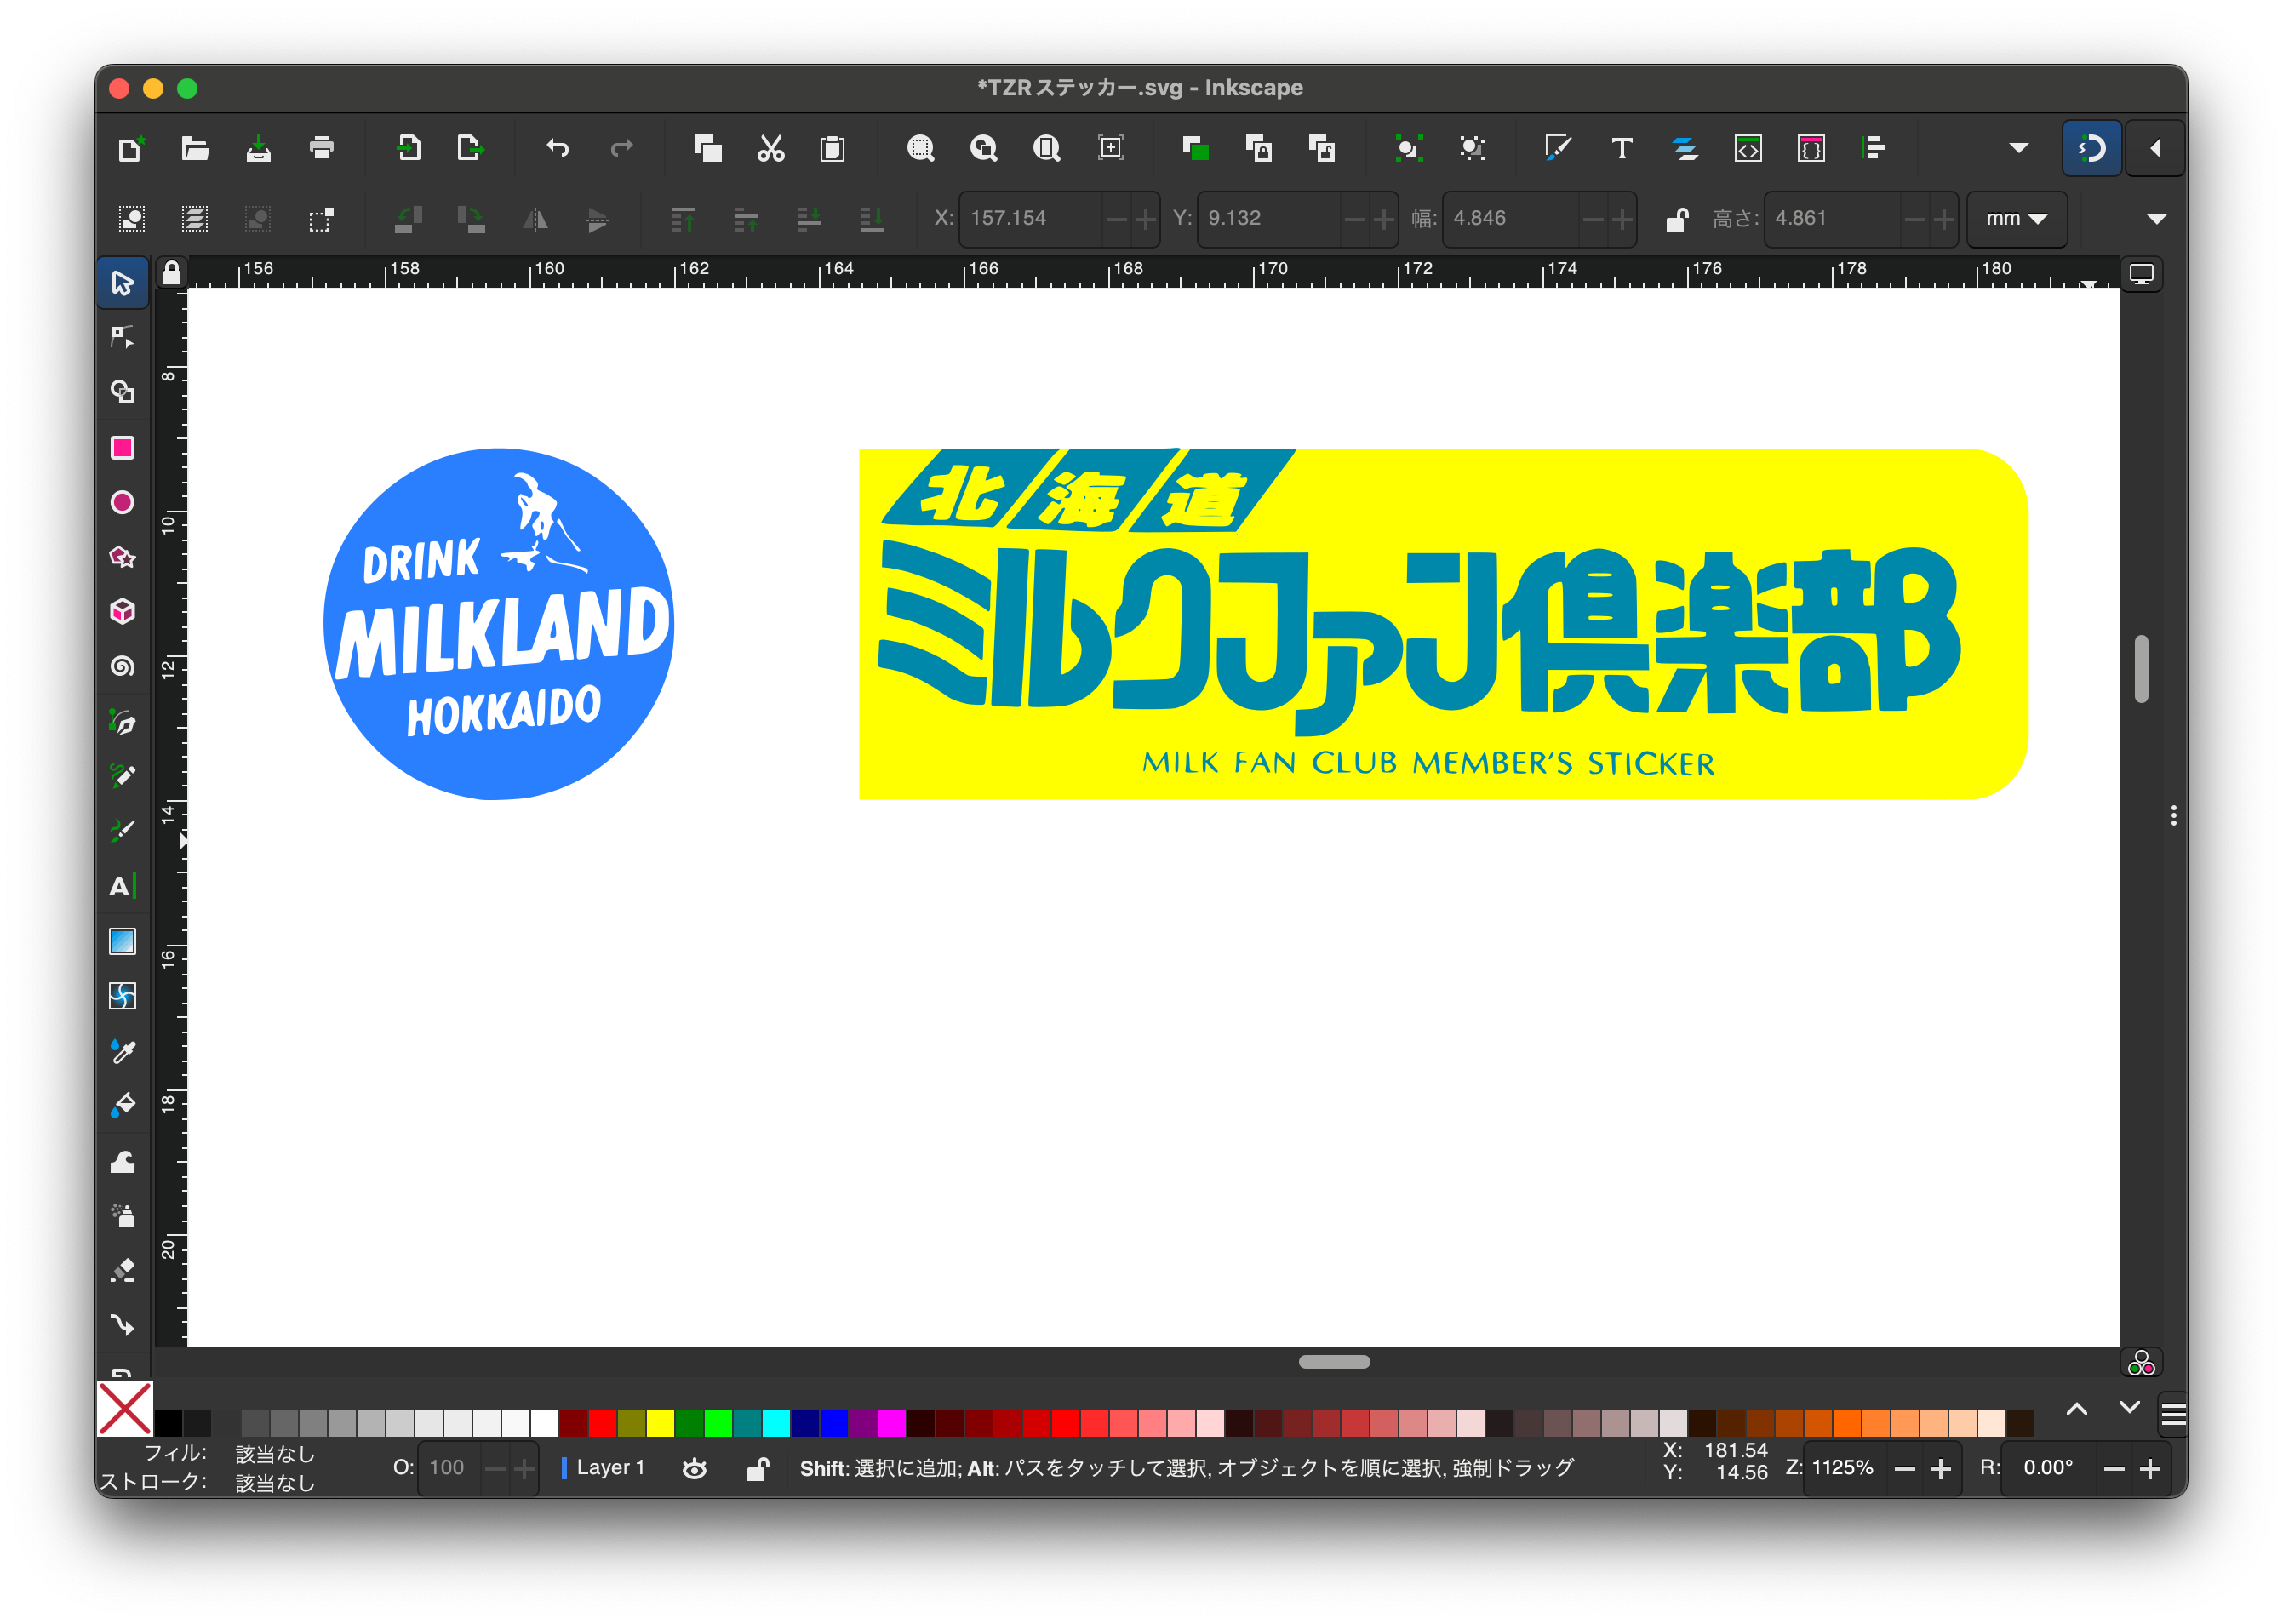Pick the black palette swatch

click(169, 1422)
